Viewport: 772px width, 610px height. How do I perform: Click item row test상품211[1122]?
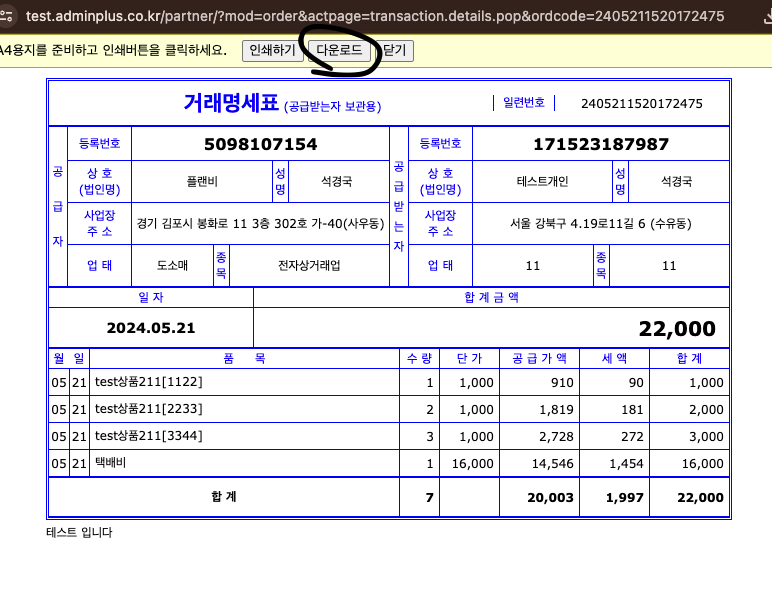click(149, 382)
